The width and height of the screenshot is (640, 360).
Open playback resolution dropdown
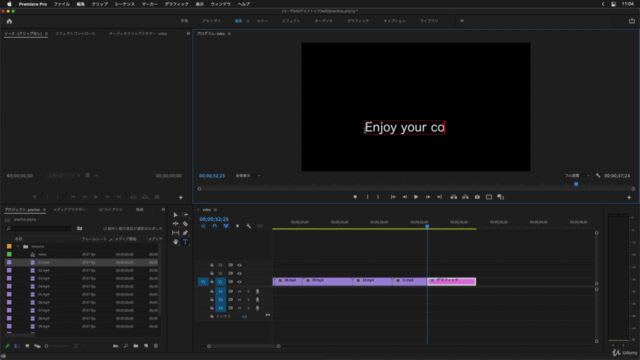(x=578, y=176)
